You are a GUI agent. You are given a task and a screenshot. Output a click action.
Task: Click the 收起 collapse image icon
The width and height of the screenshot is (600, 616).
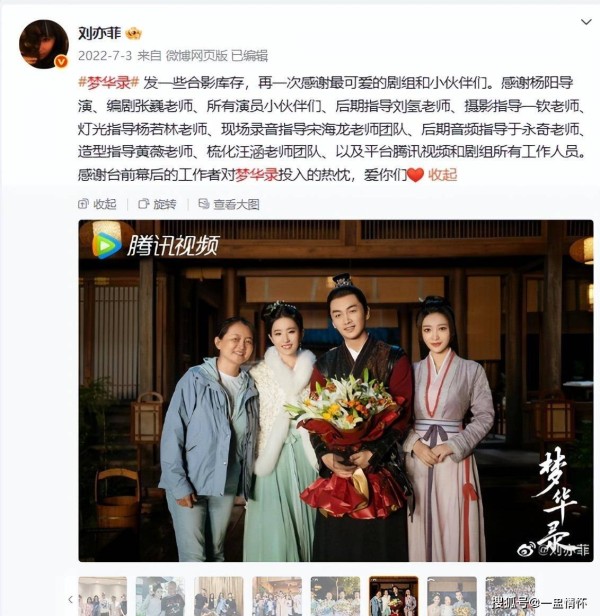point(97,204)
